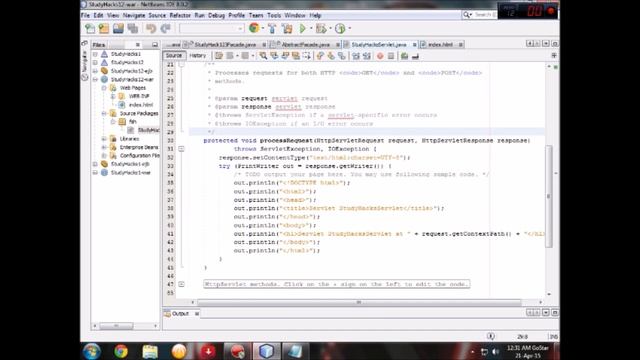Switch to the History view button
The width and height of the screenshot is (640, 360).
[x=198, y=56]
